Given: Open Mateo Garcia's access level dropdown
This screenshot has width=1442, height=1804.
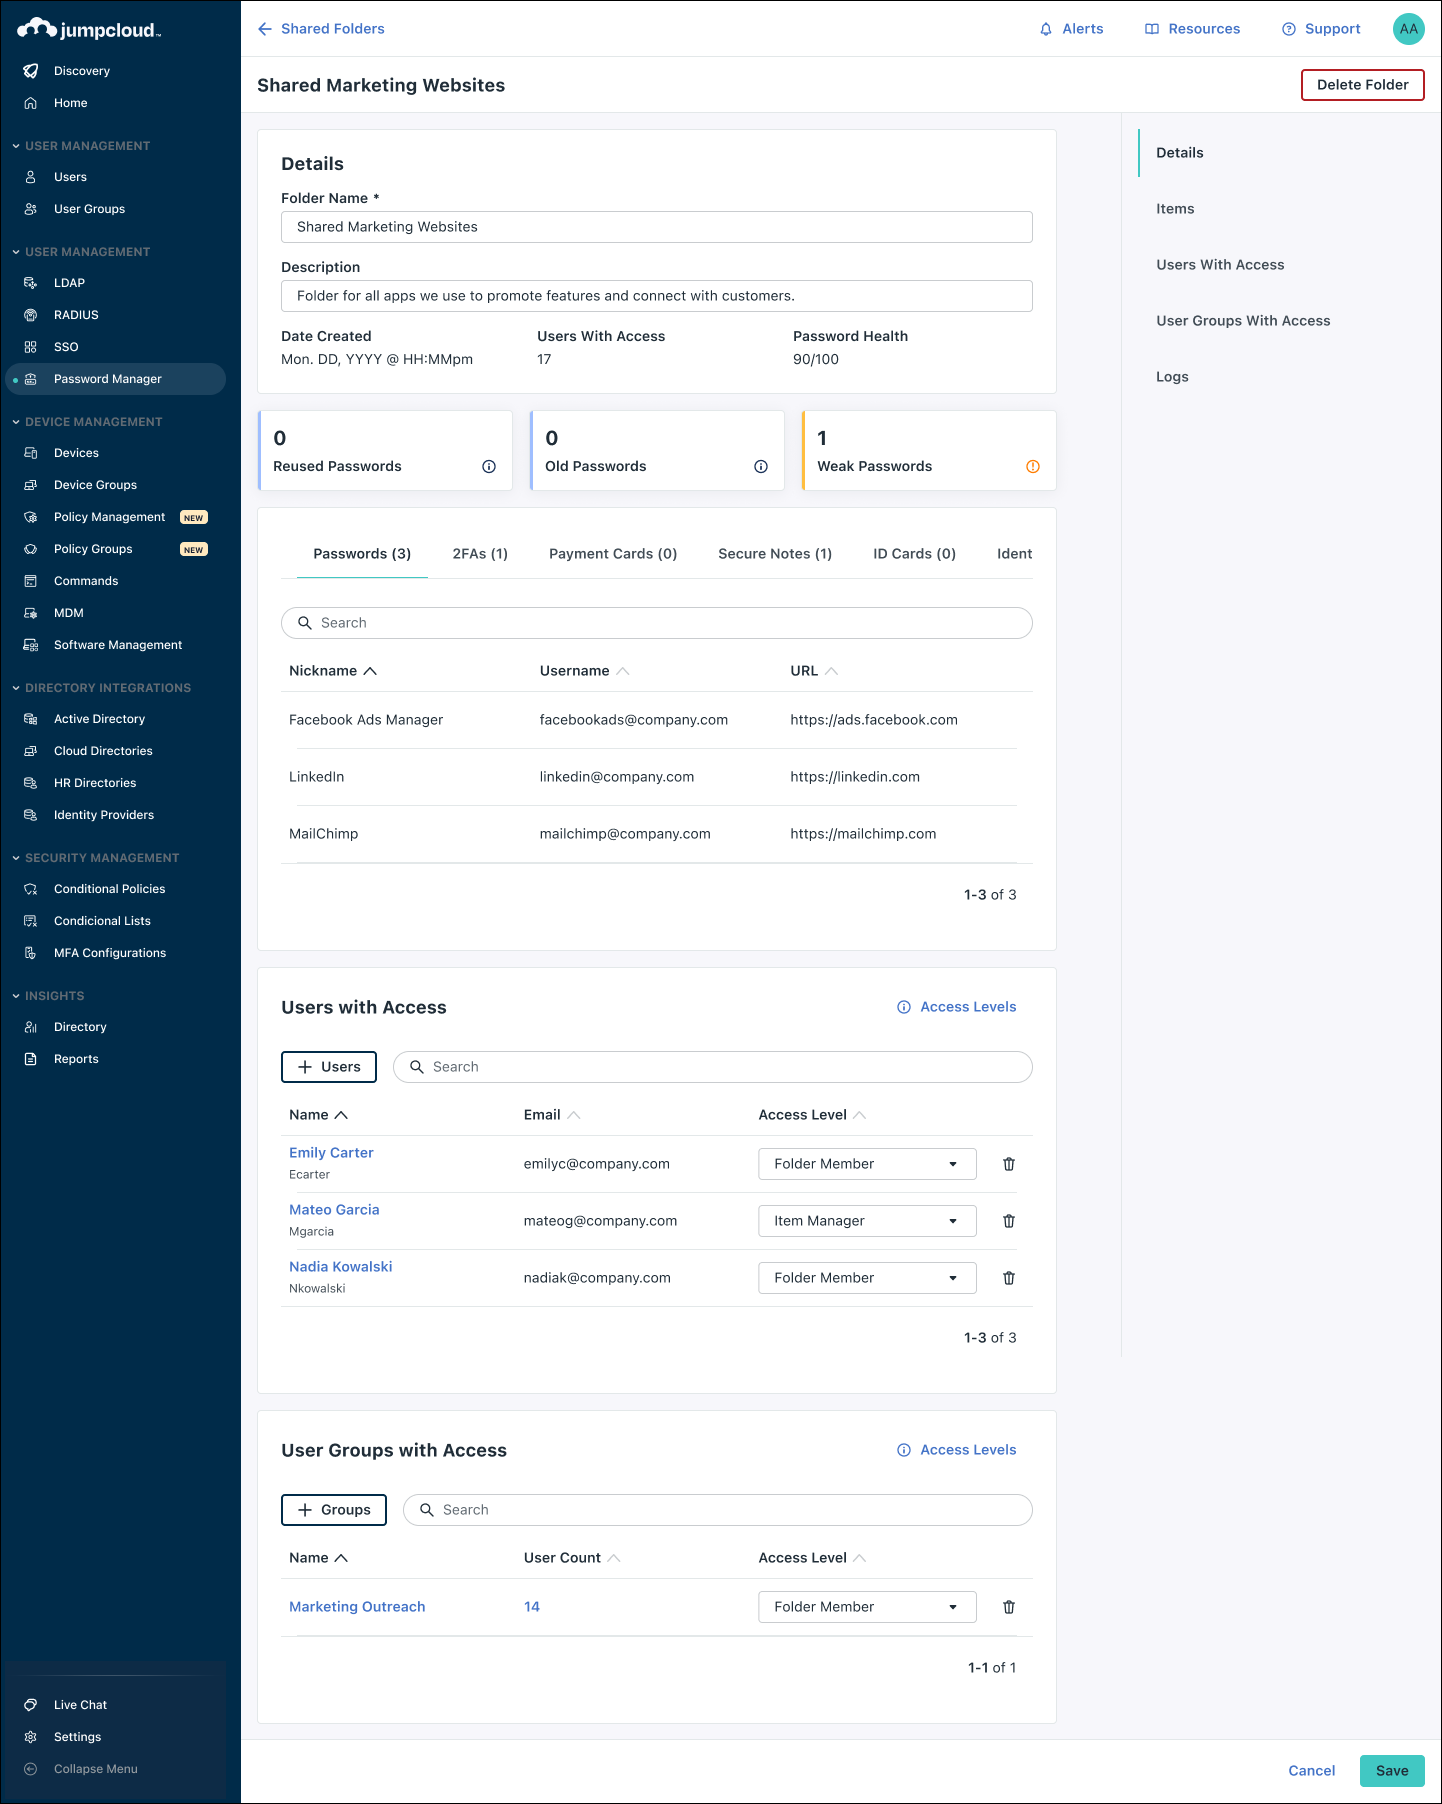Looking at the screenshot, I should point(866,1221).
